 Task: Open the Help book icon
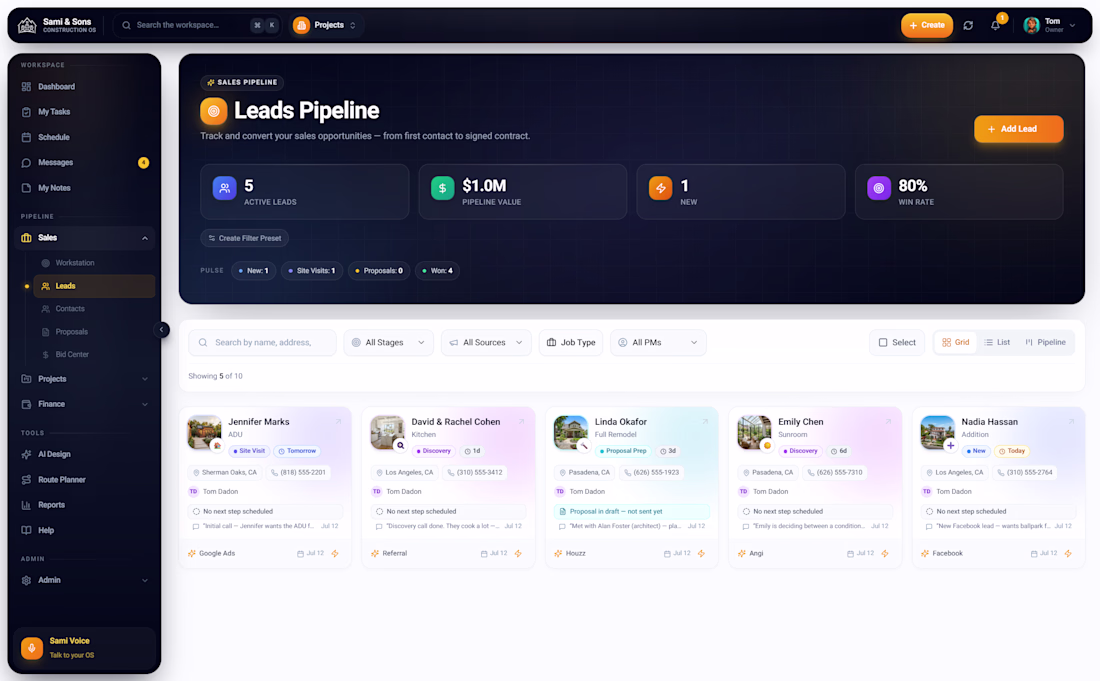[27, 530]
